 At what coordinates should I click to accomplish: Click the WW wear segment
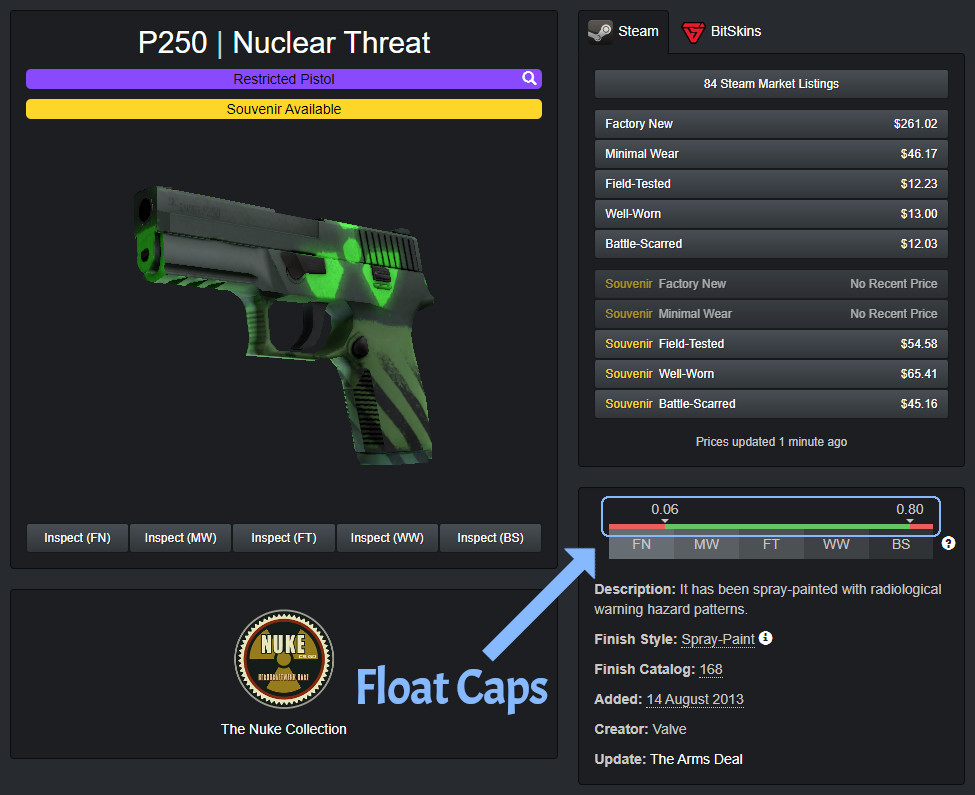(836, 545)
